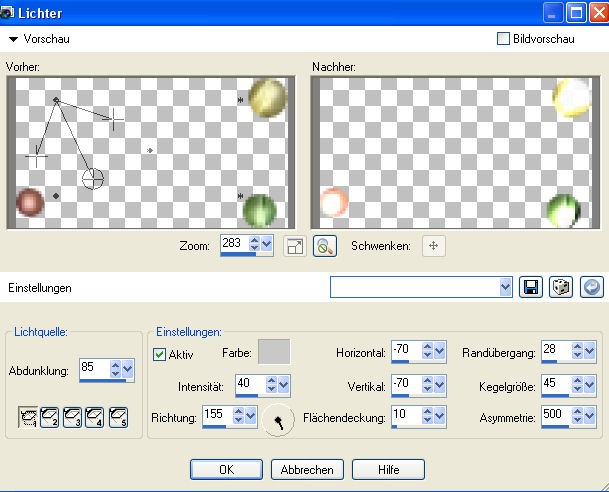The height and width of the screenshot is (492, 609).
Task: Open the Zoom value dropdown arrow
Action: pyautogui.click(x=267, y=245)
